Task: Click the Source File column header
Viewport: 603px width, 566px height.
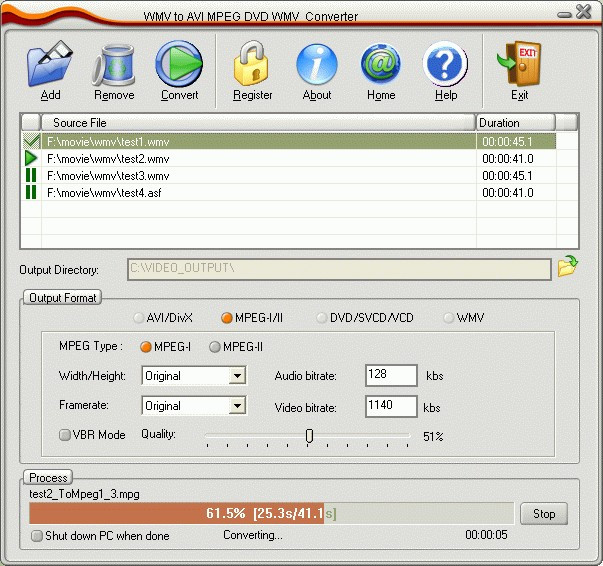Action: point(258,123)
